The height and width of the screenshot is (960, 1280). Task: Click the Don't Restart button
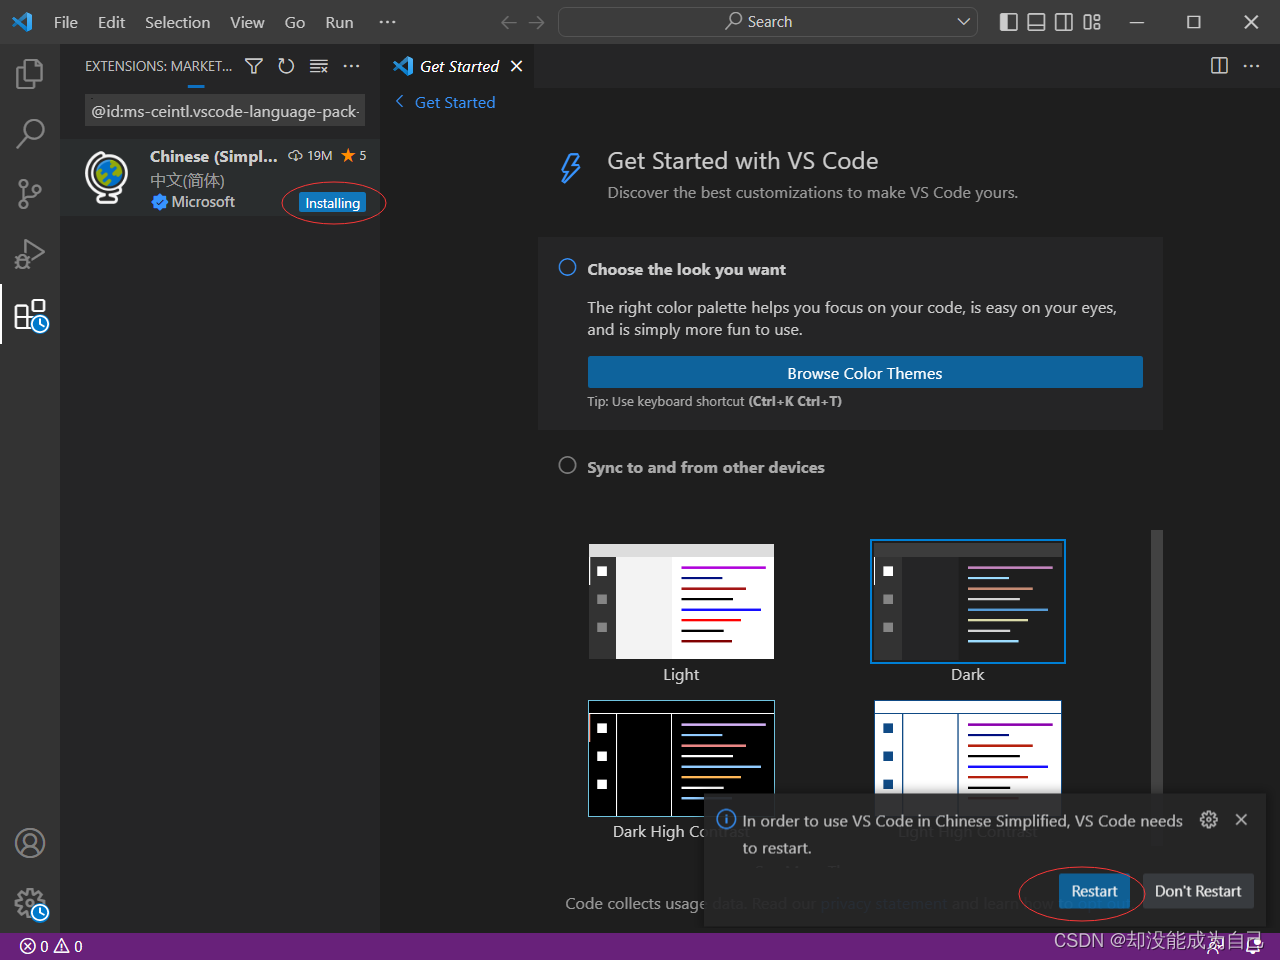pyautogui.click(x=1198, y=891)
